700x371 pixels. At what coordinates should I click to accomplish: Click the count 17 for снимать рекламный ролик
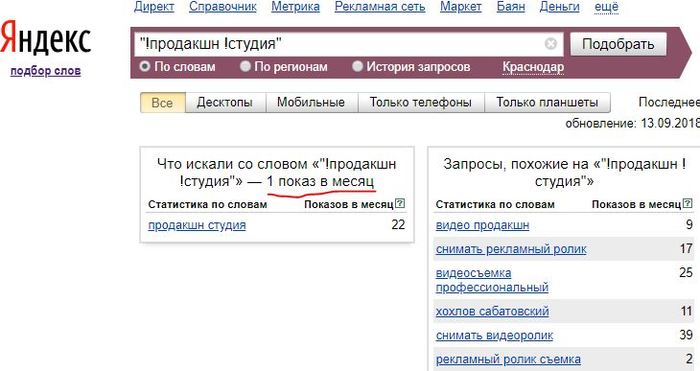pyautogui.click(x=686, y=249)
